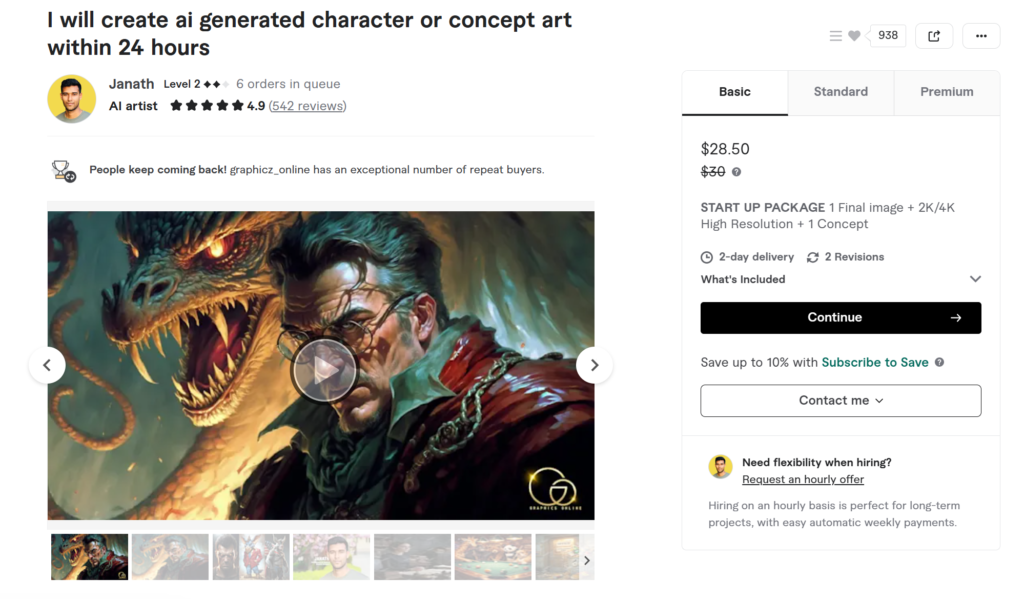Viewport: 1024px width, 599px height.
Task: Click the tooltip icon next to the $30 price
Action: [x=737, y=171]
